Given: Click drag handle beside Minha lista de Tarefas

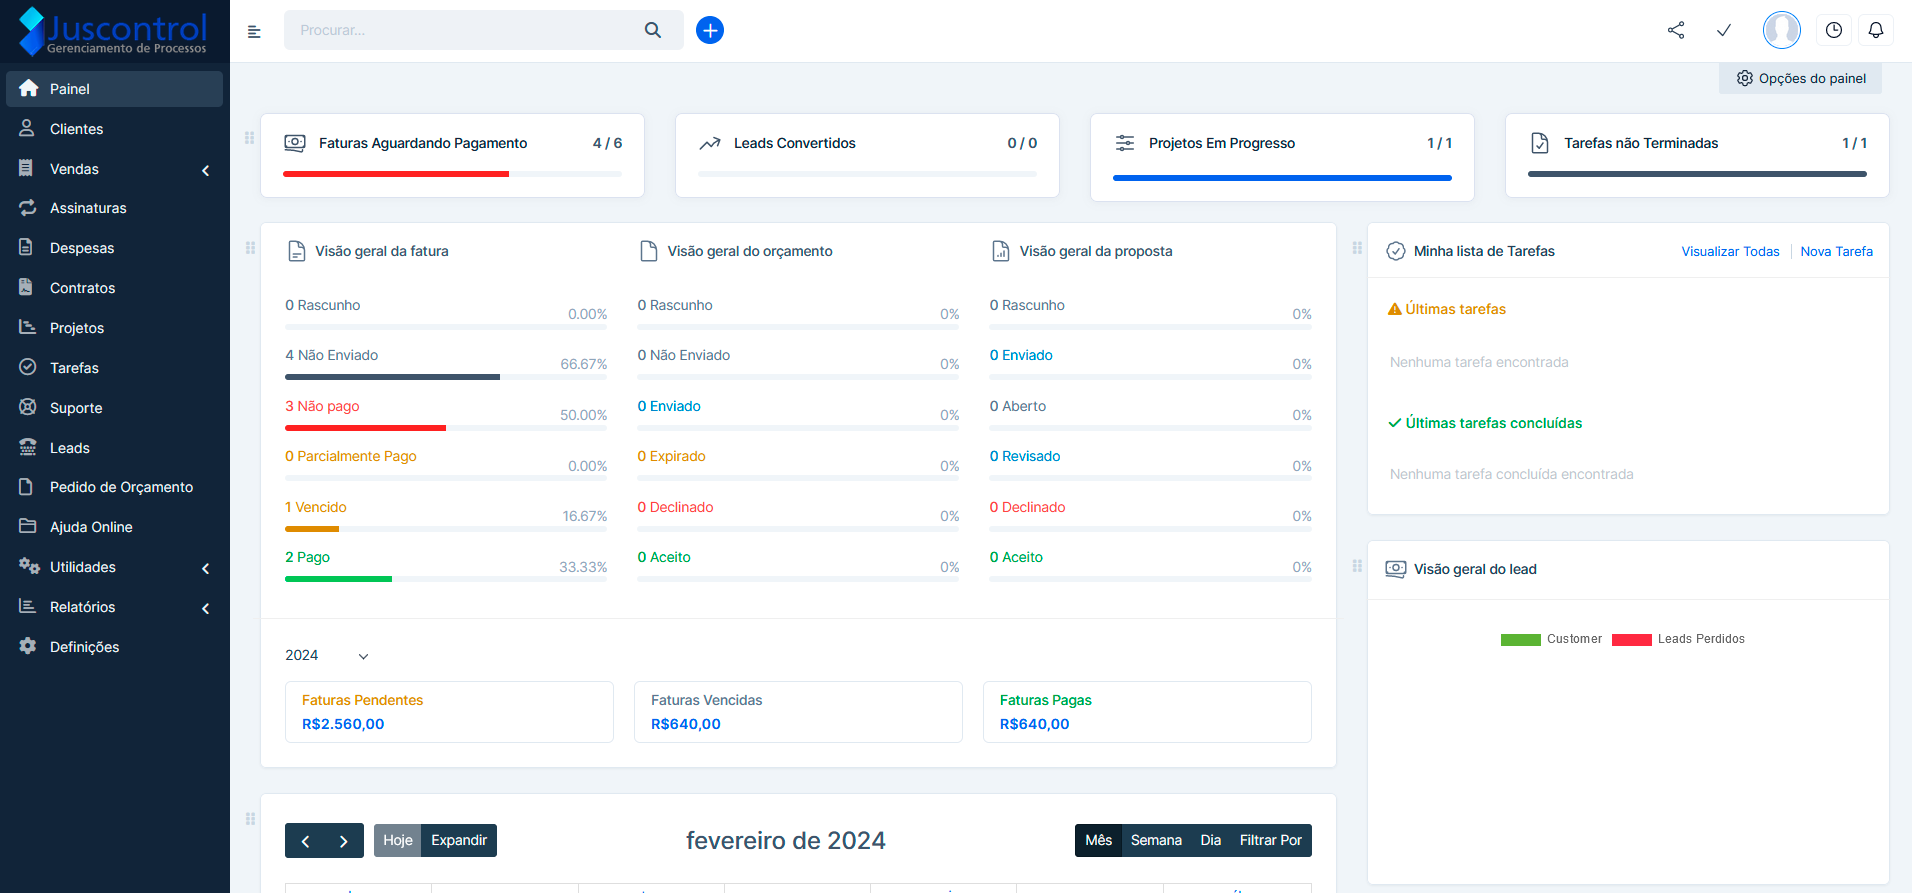Looking at the screenshot, I should tap(1357, 248).
